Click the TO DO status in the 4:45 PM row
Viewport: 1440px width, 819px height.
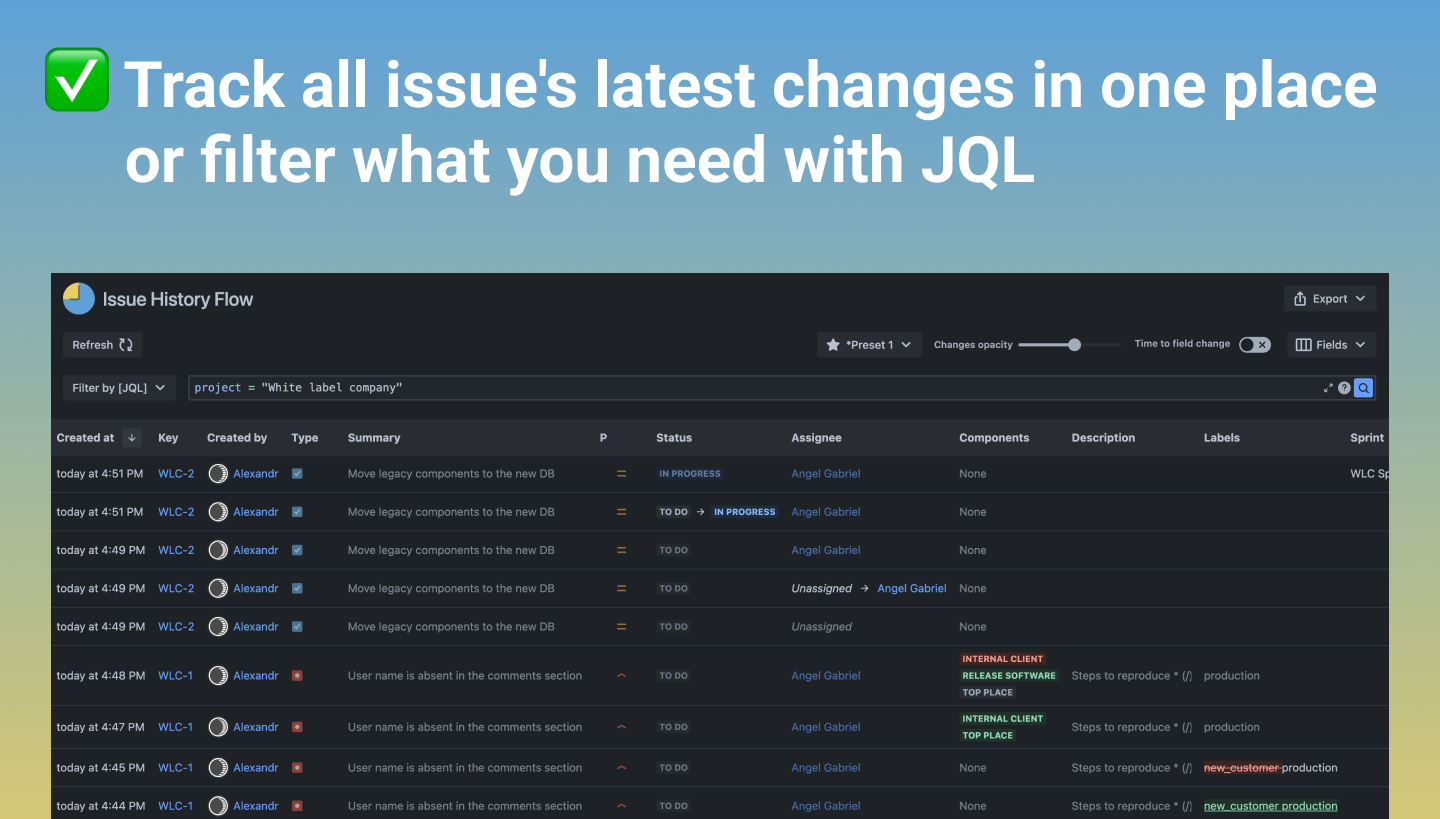click(x=674, y=768)
